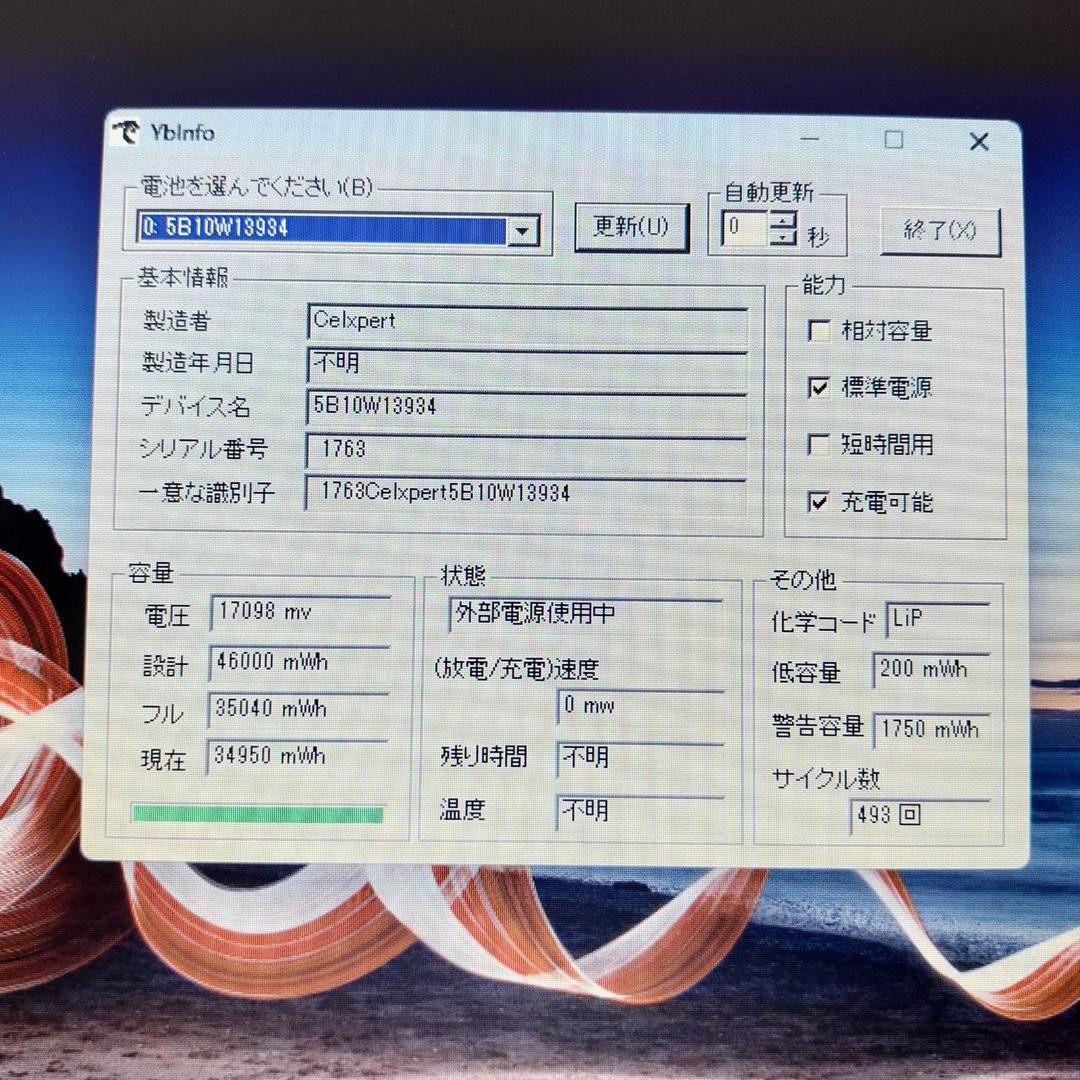Click the 製造者 field showing Celxpert
This screenshot has width=1080, height=1080.
pyautogui.click(x=528, y=323)
